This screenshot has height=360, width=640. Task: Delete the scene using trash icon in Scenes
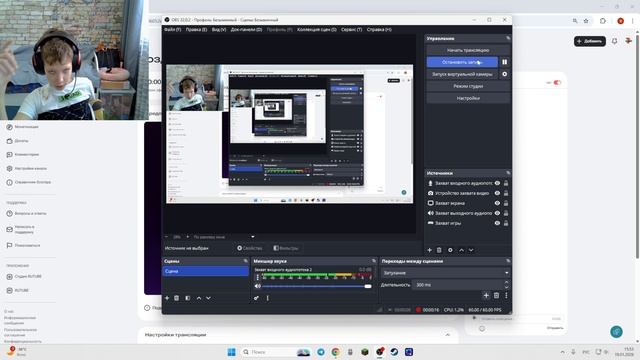pos(176,298)
